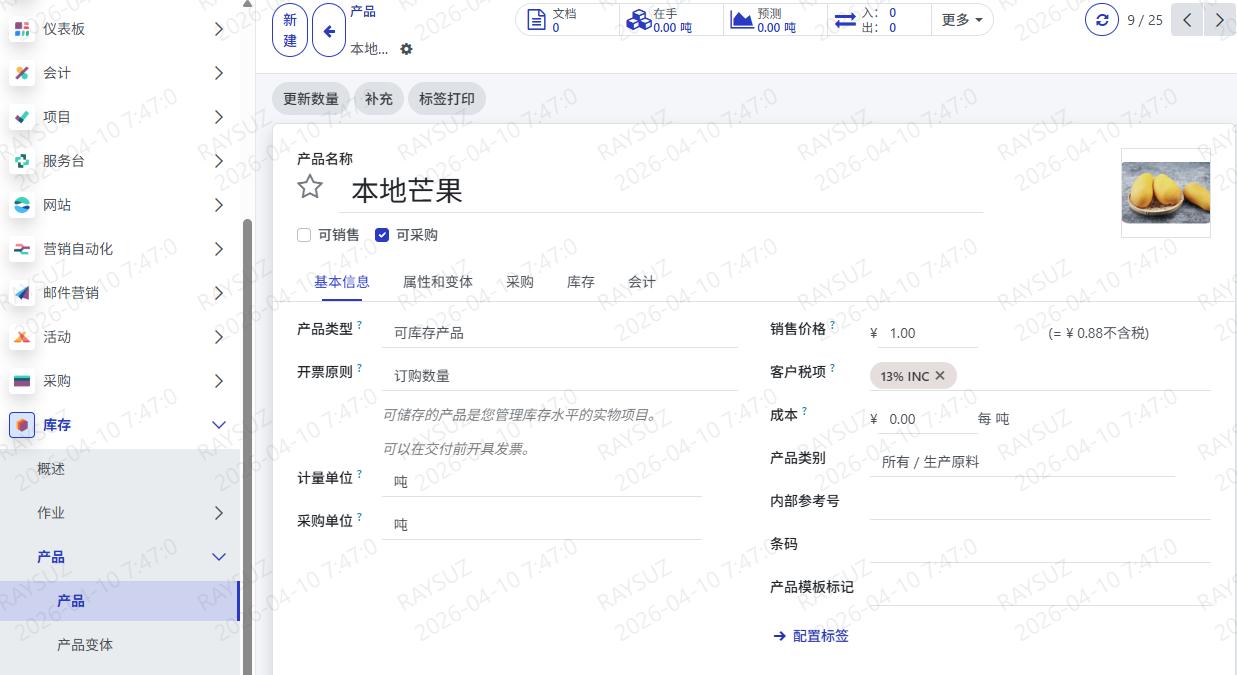Mark 本地芒果 as favorite with star
1237x675 pixels.
click(311, 187)
